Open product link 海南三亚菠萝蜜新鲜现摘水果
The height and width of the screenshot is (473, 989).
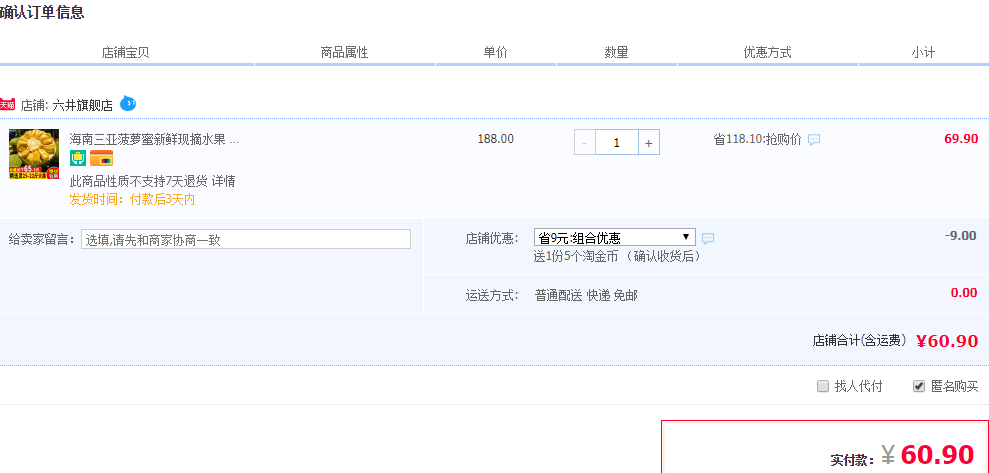click(x=154, y=139)
